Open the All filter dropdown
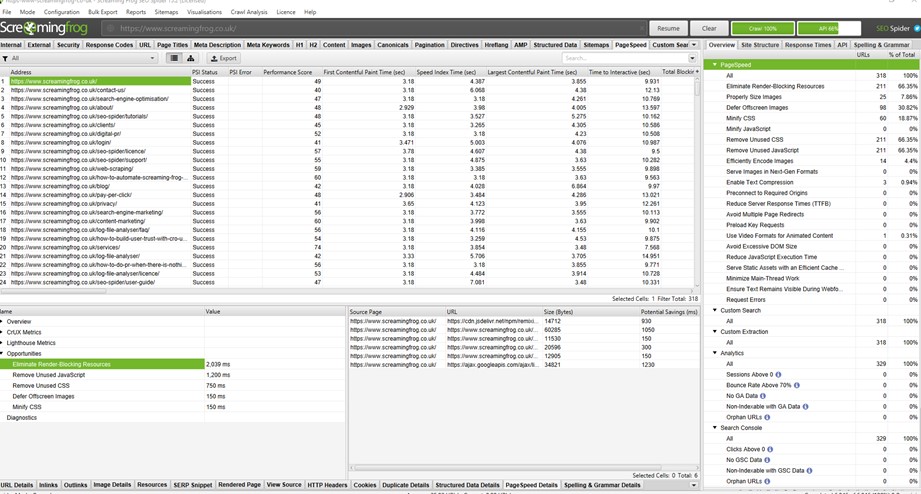The height and width of the screenshot is (494, 921). [82, 59]
